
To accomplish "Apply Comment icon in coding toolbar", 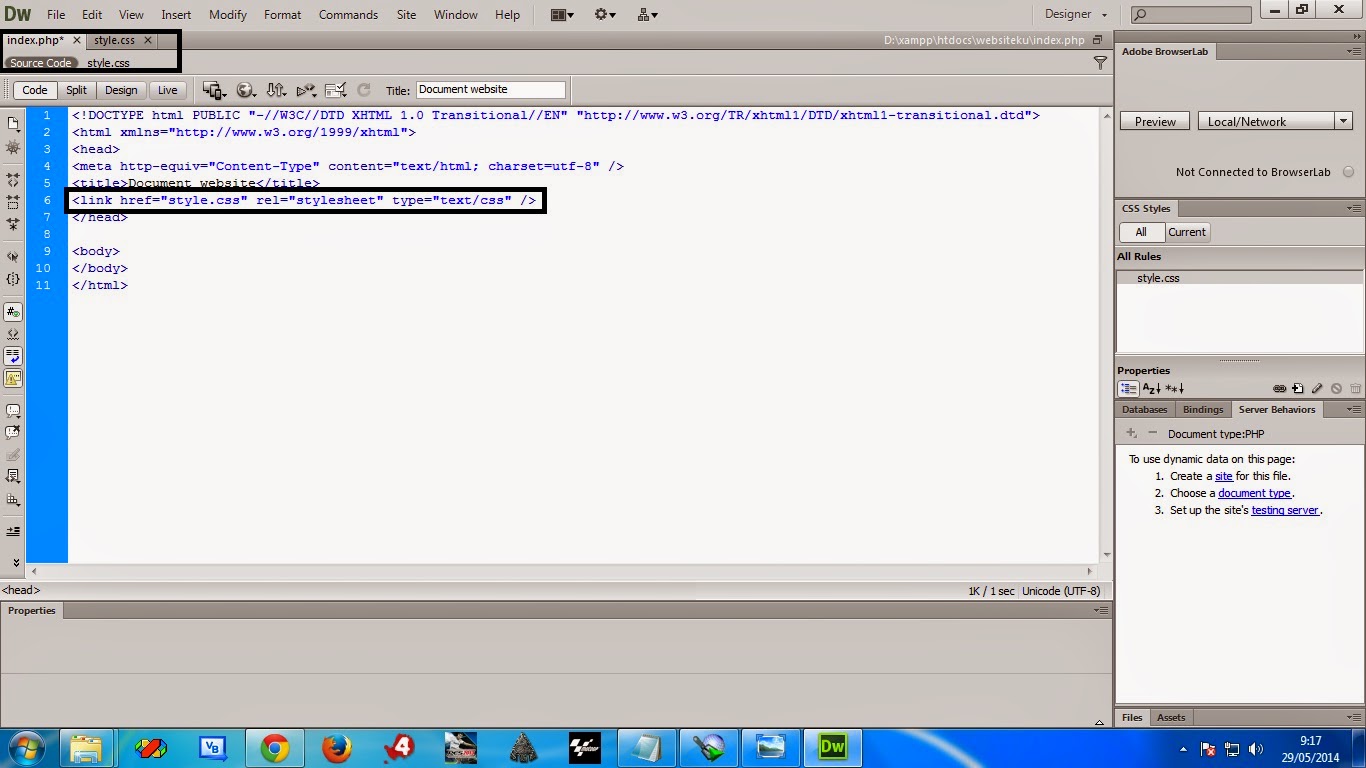I will tap(13, 411).
